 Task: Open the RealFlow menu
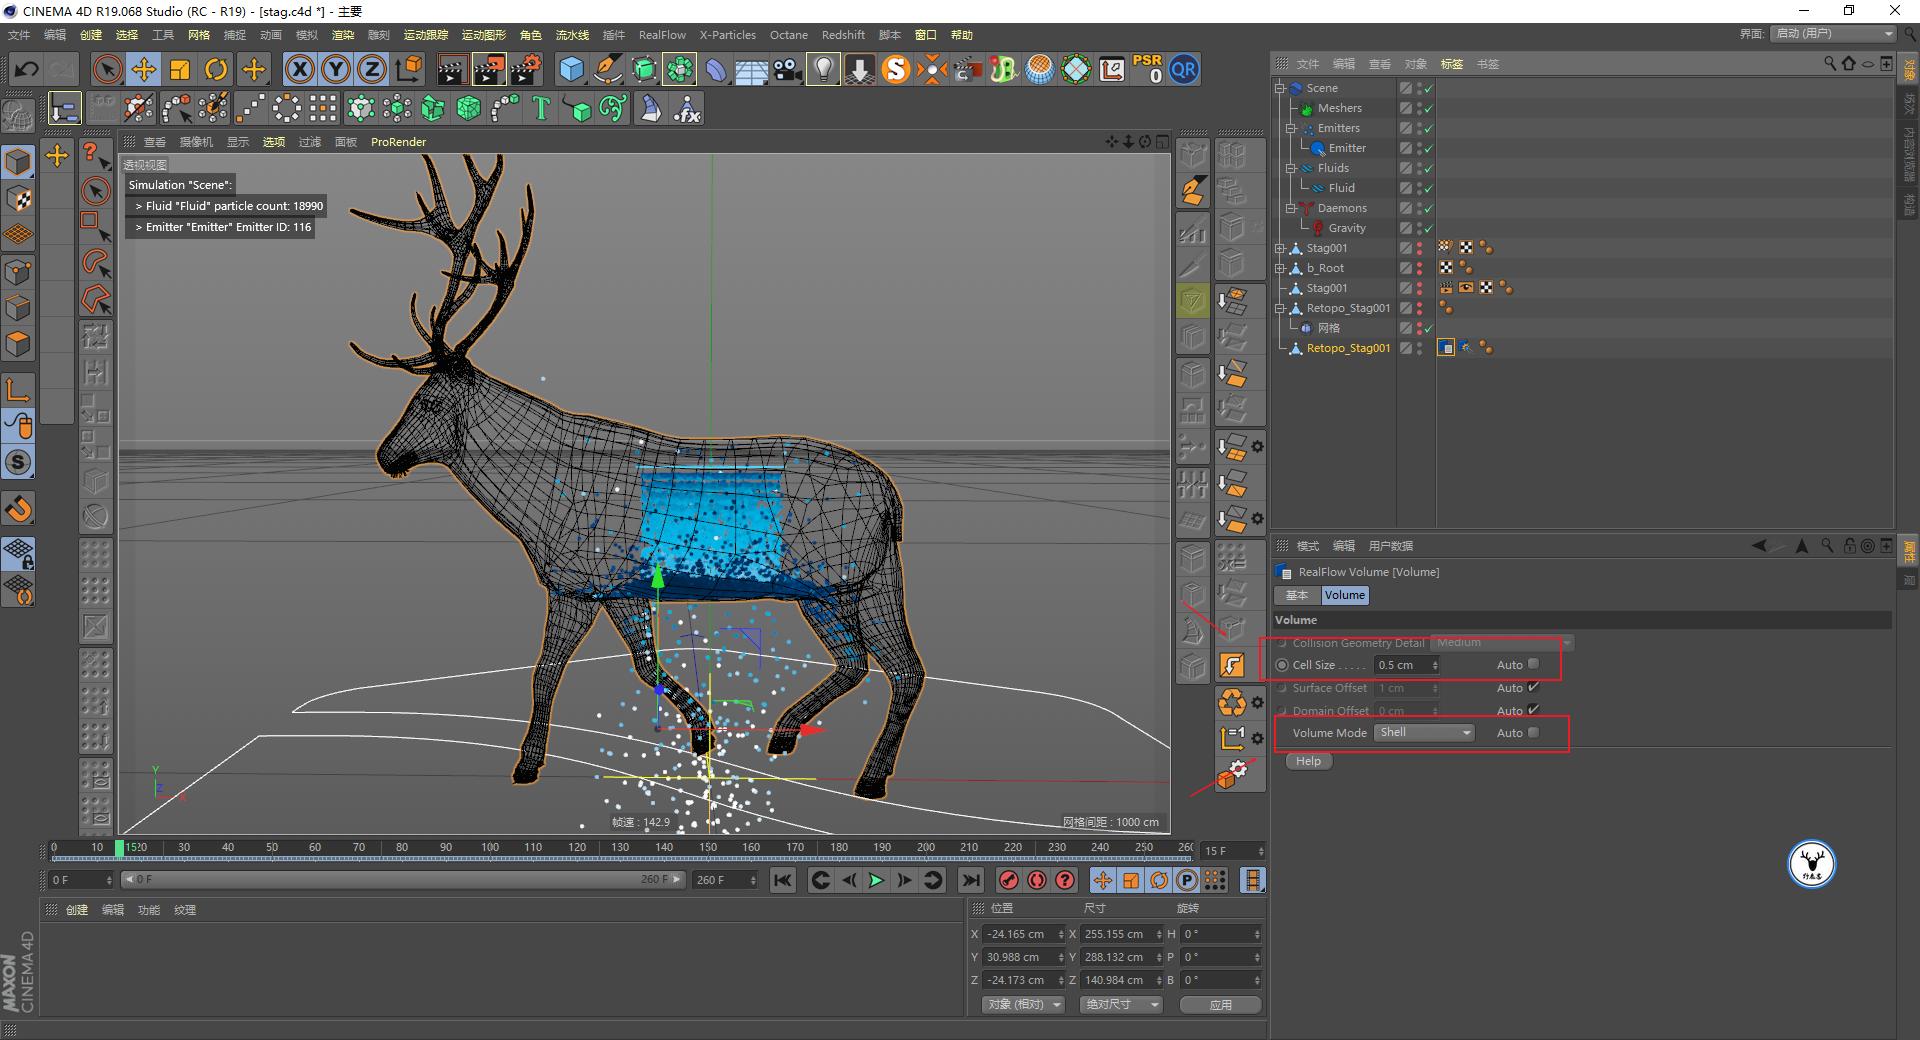click(662, 35)
